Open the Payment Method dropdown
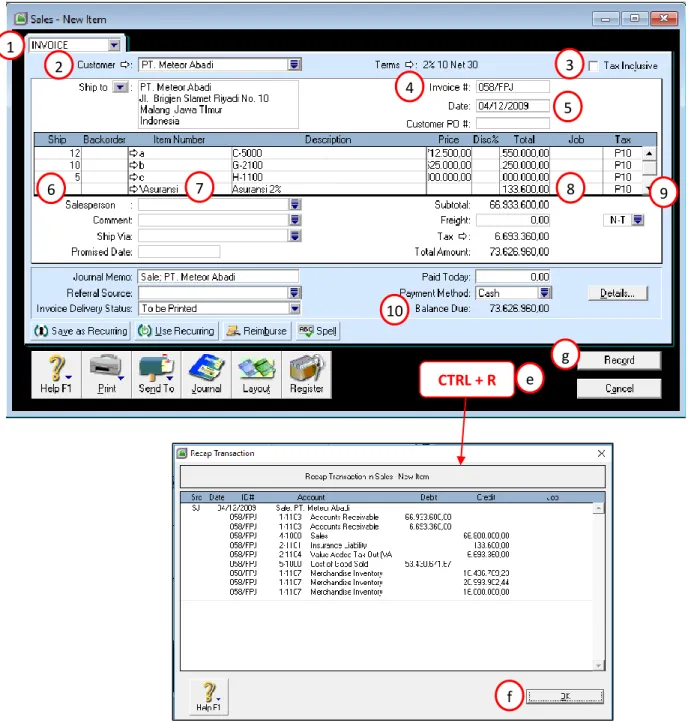The height and width of the screenshot is (726, 688). pos(544,293)
